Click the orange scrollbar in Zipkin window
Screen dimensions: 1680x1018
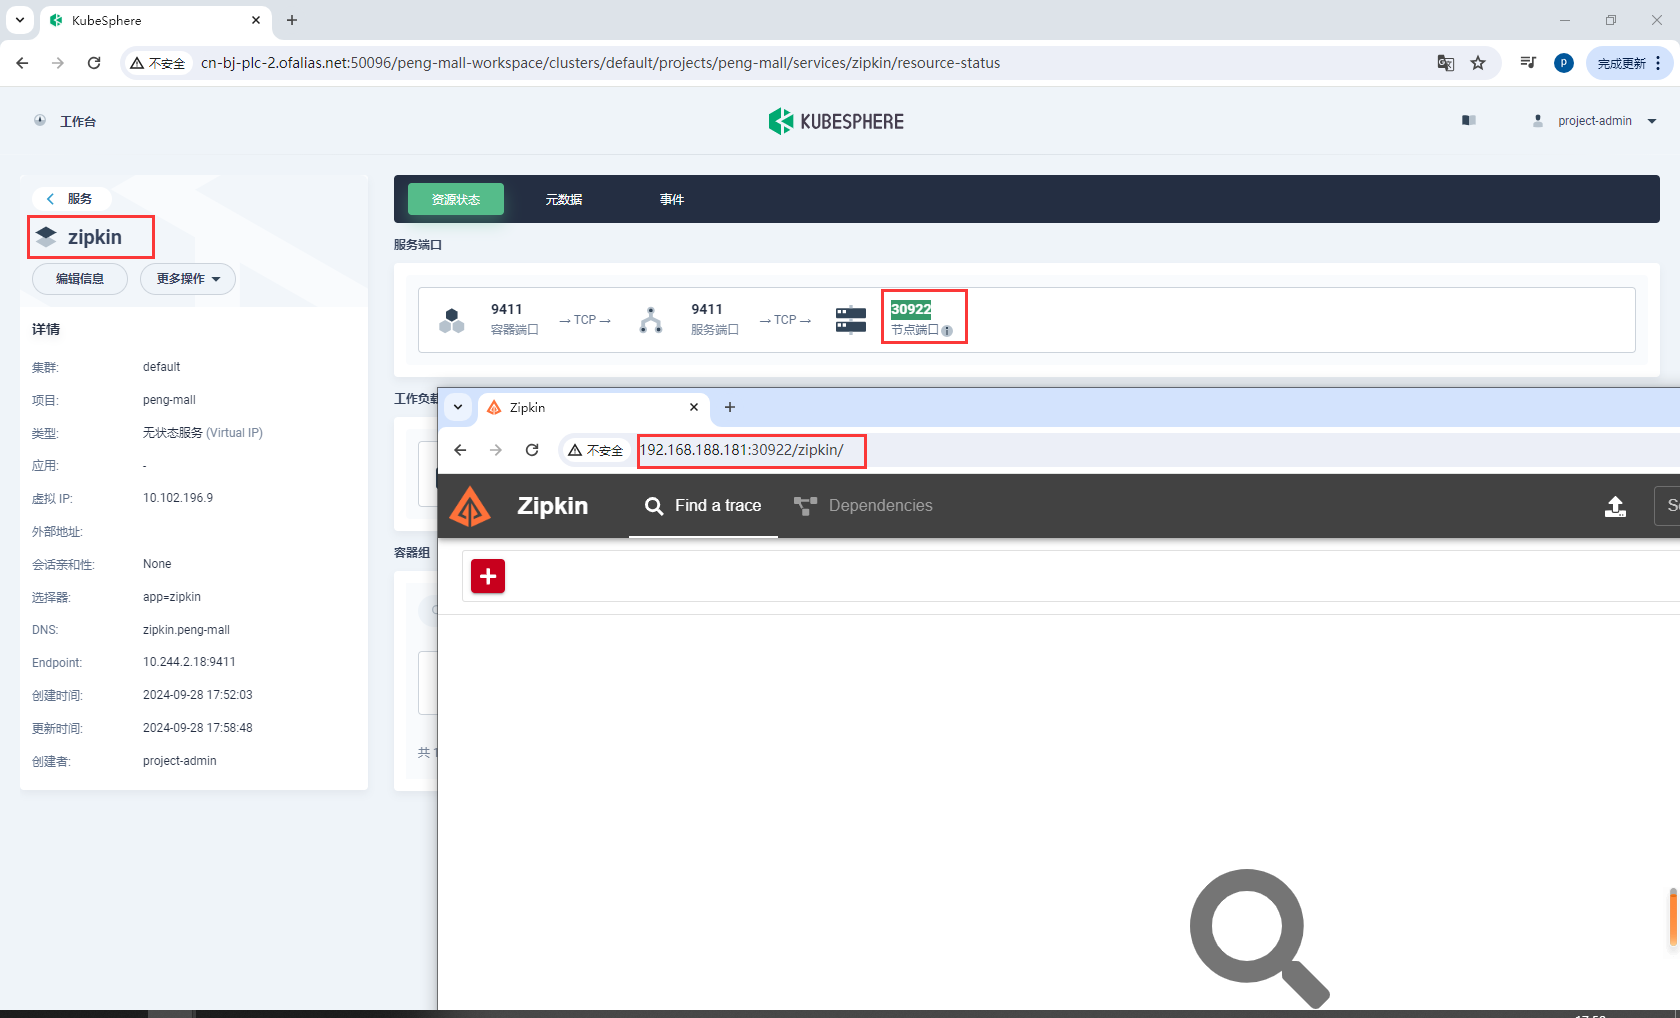coord(1673,917)
